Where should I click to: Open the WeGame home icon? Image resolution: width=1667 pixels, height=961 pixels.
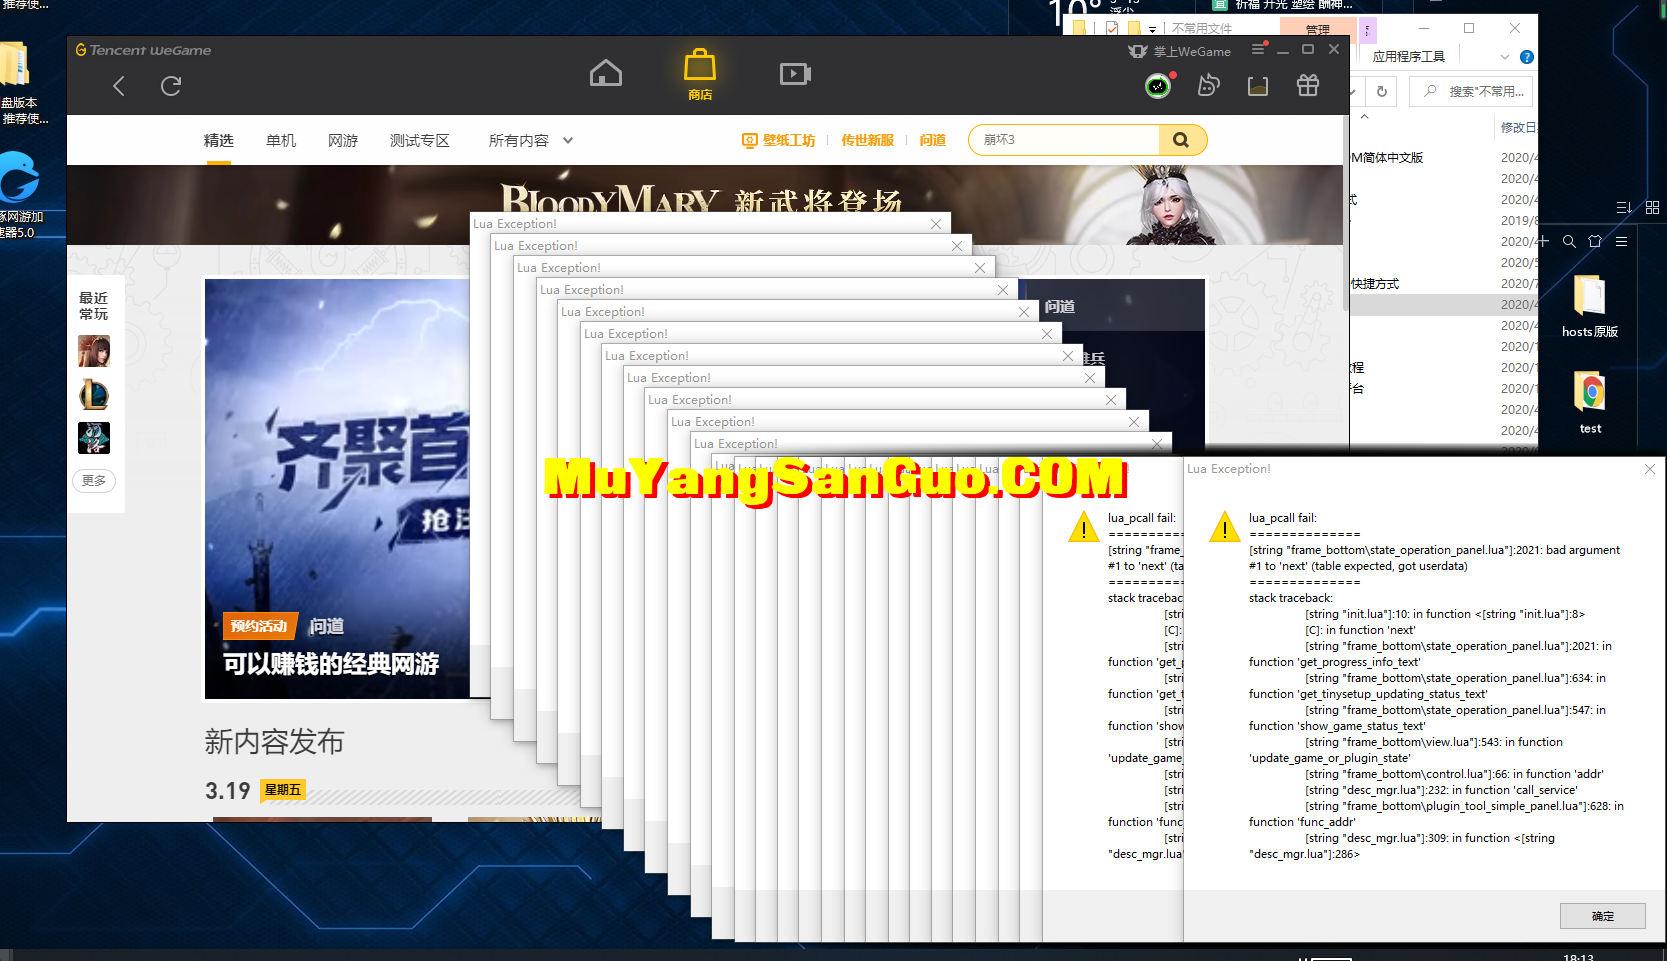606,73
